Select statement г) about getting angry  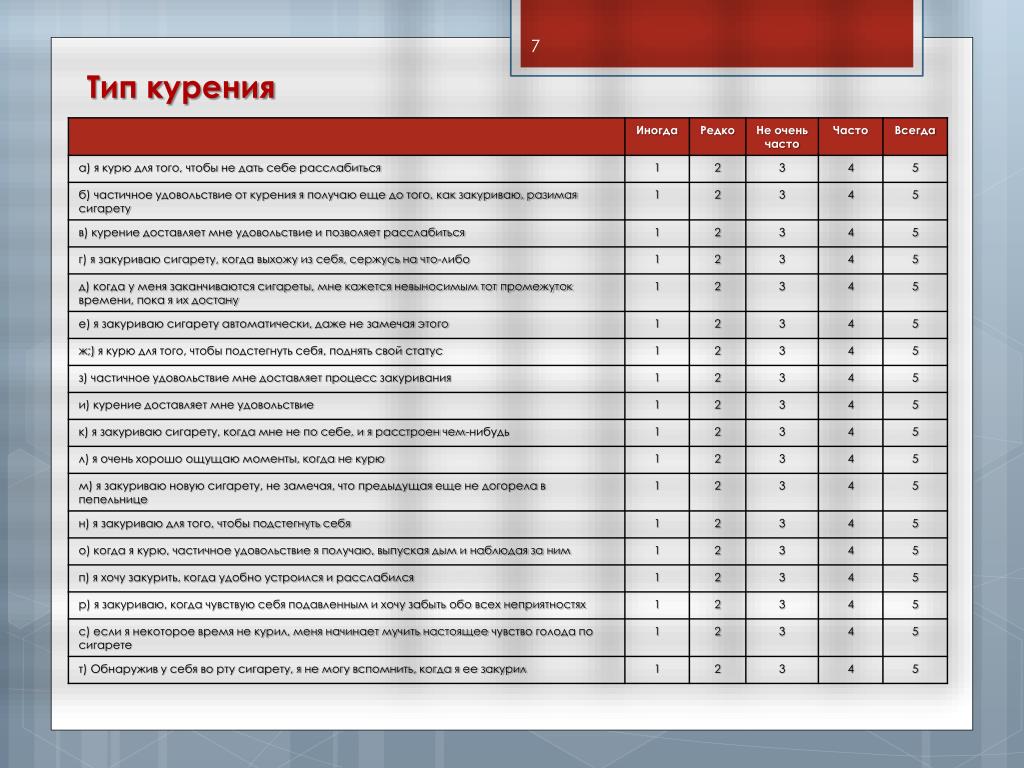point(274,259)
